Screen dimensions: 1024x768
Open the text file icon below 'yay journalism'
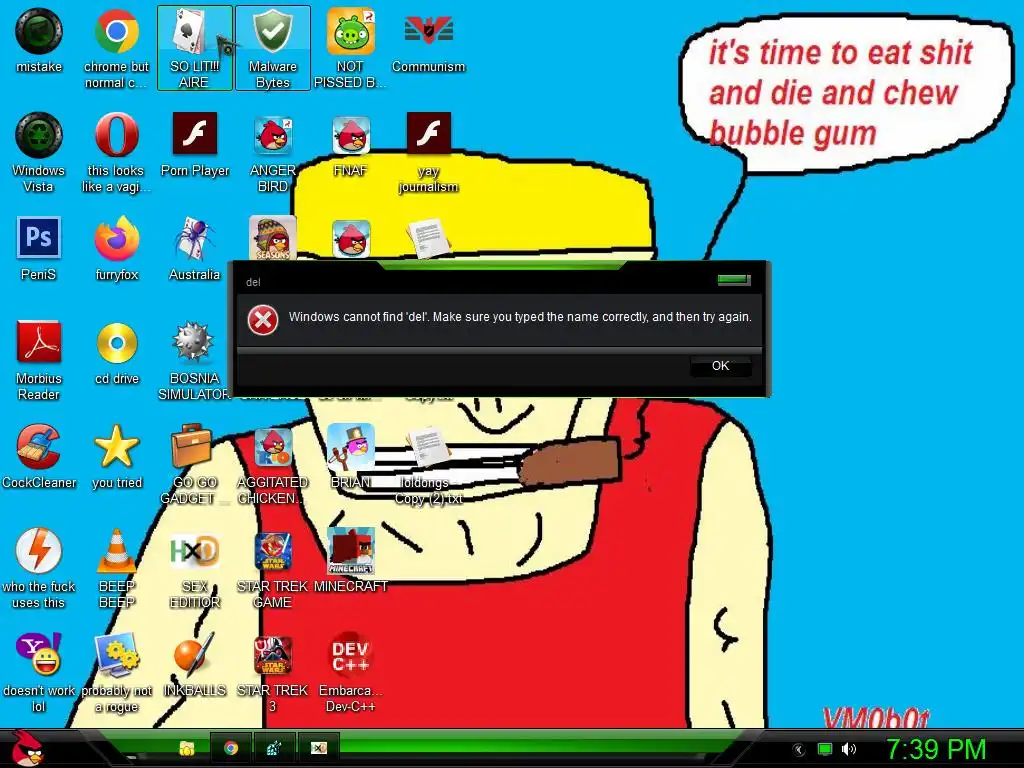click(x=428, y=238)
